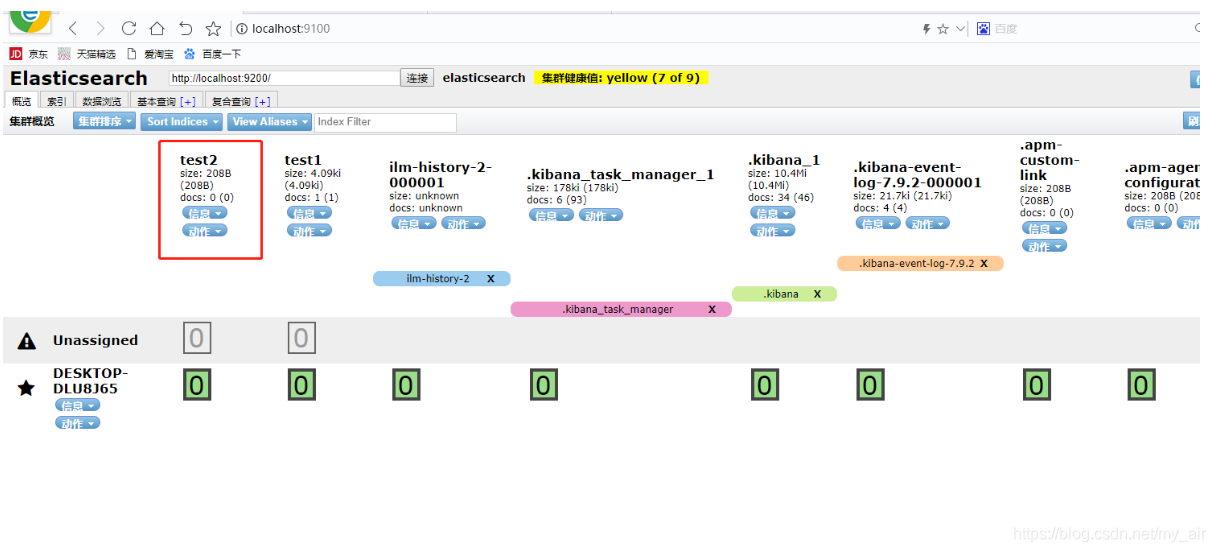Viewport: 1216px width, 552px height.
Task: Remove the .kibana alias with its X
Action: [x=817, y=294]
